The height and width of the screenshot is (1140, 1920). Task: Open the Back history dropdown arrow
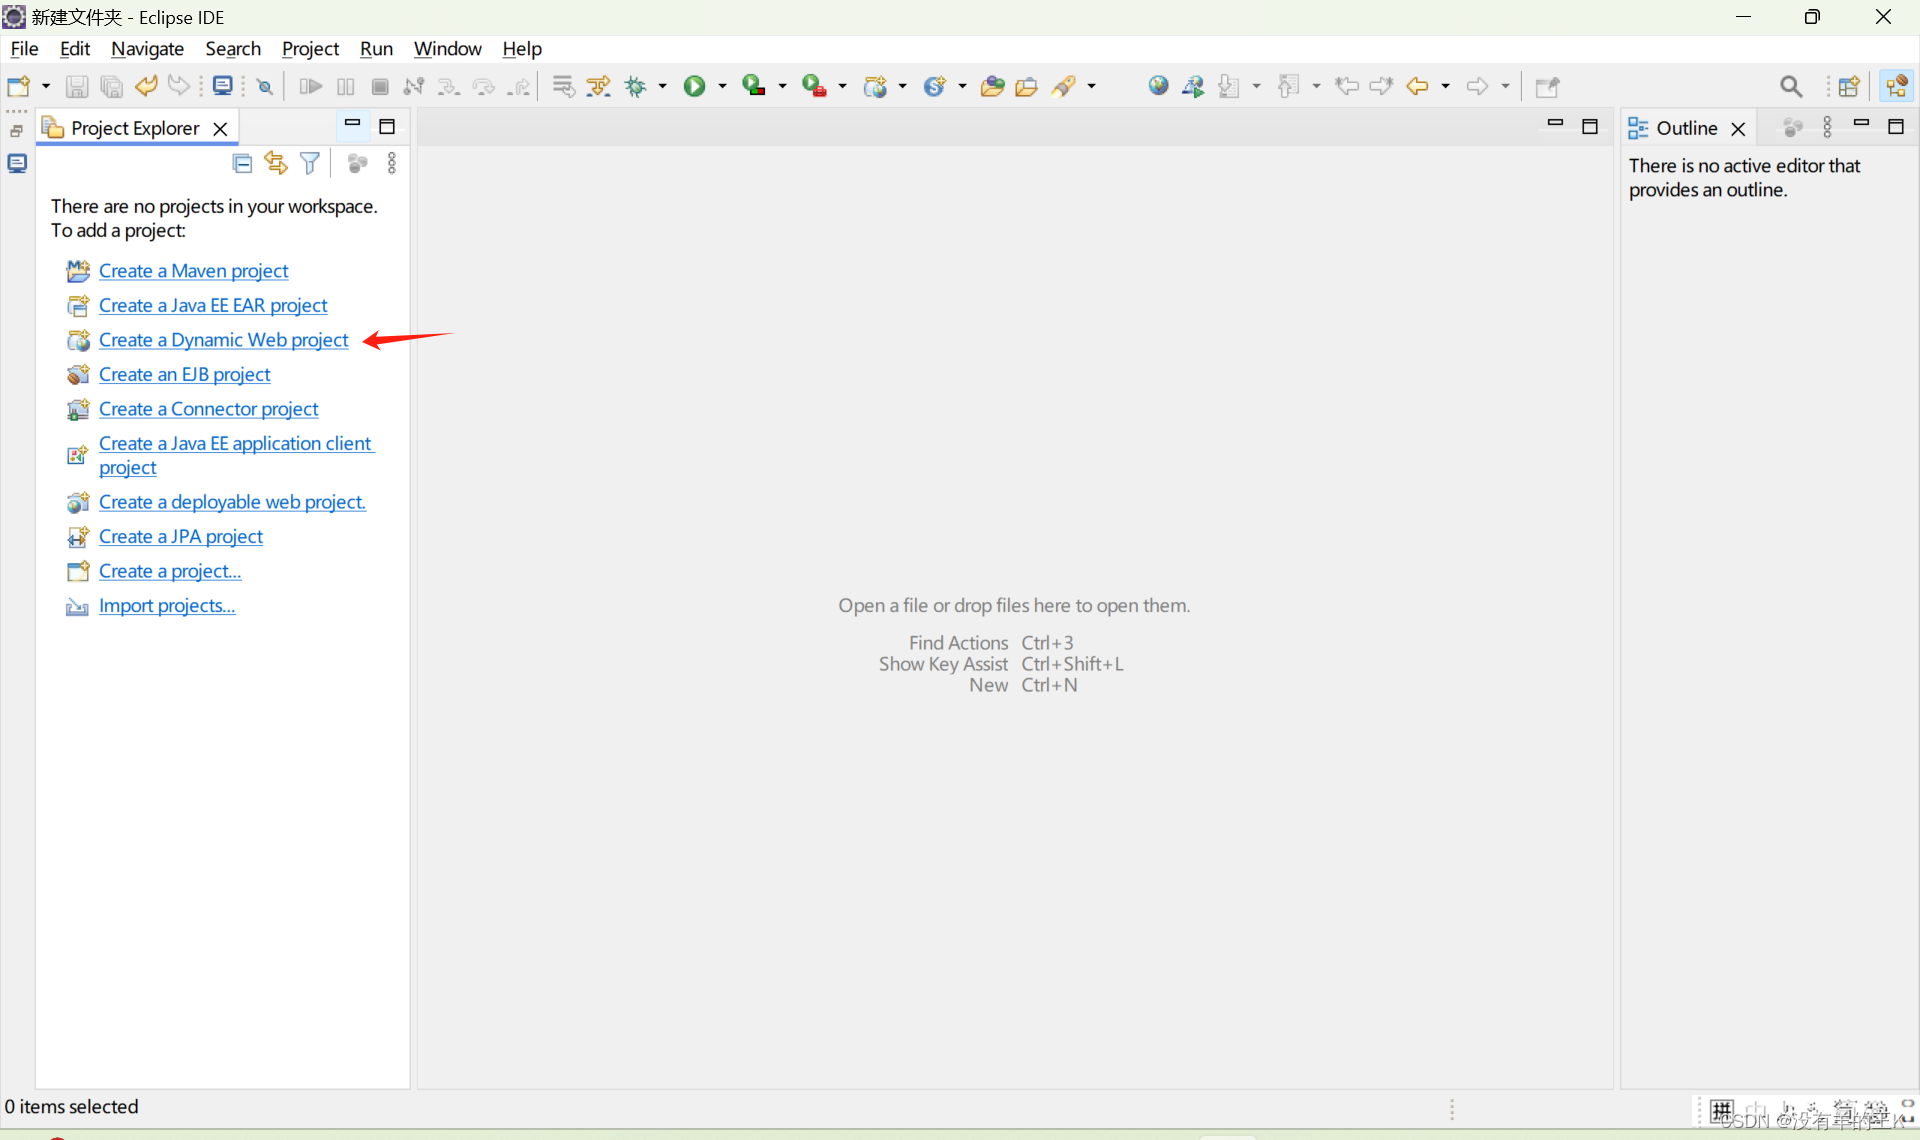click(x=1446, y=87)
